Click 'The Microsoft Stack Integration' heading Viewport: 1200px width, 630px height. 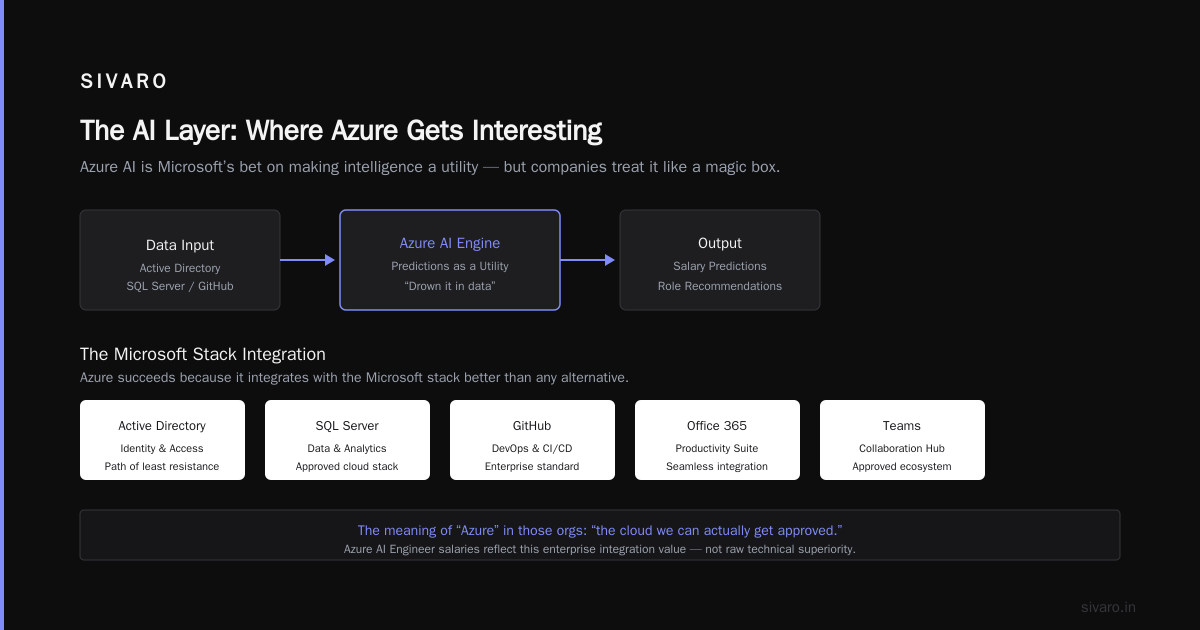tap(203, 354)
